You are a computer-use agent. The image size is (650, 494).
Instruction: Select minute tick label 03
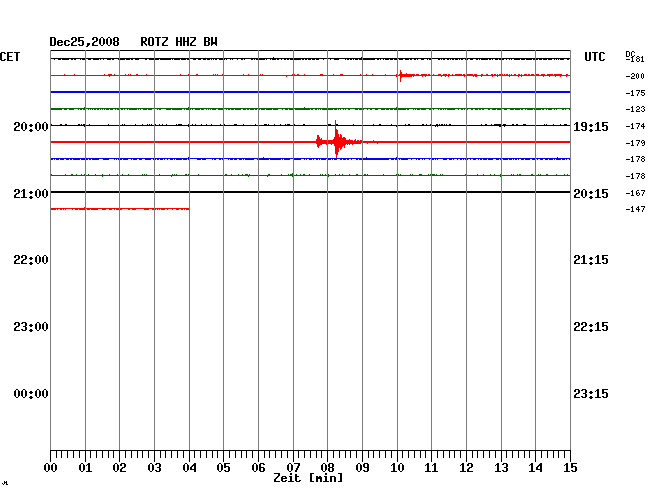click(x=154, y=468)
